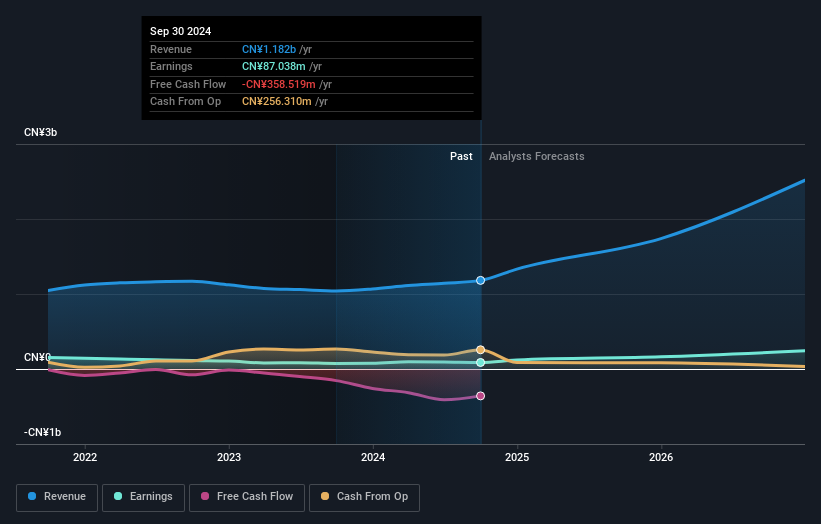The width and height of the screenshot is (821, 524).
Task: Toggle the Revenue legend button
Action: 57,497
